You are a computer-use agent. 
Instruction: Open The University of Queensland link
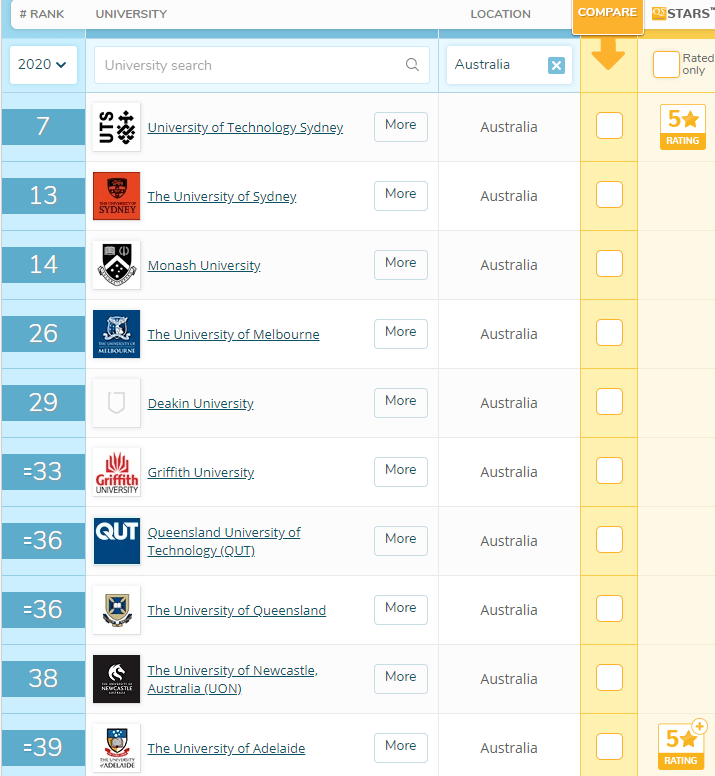coord(236,610)
